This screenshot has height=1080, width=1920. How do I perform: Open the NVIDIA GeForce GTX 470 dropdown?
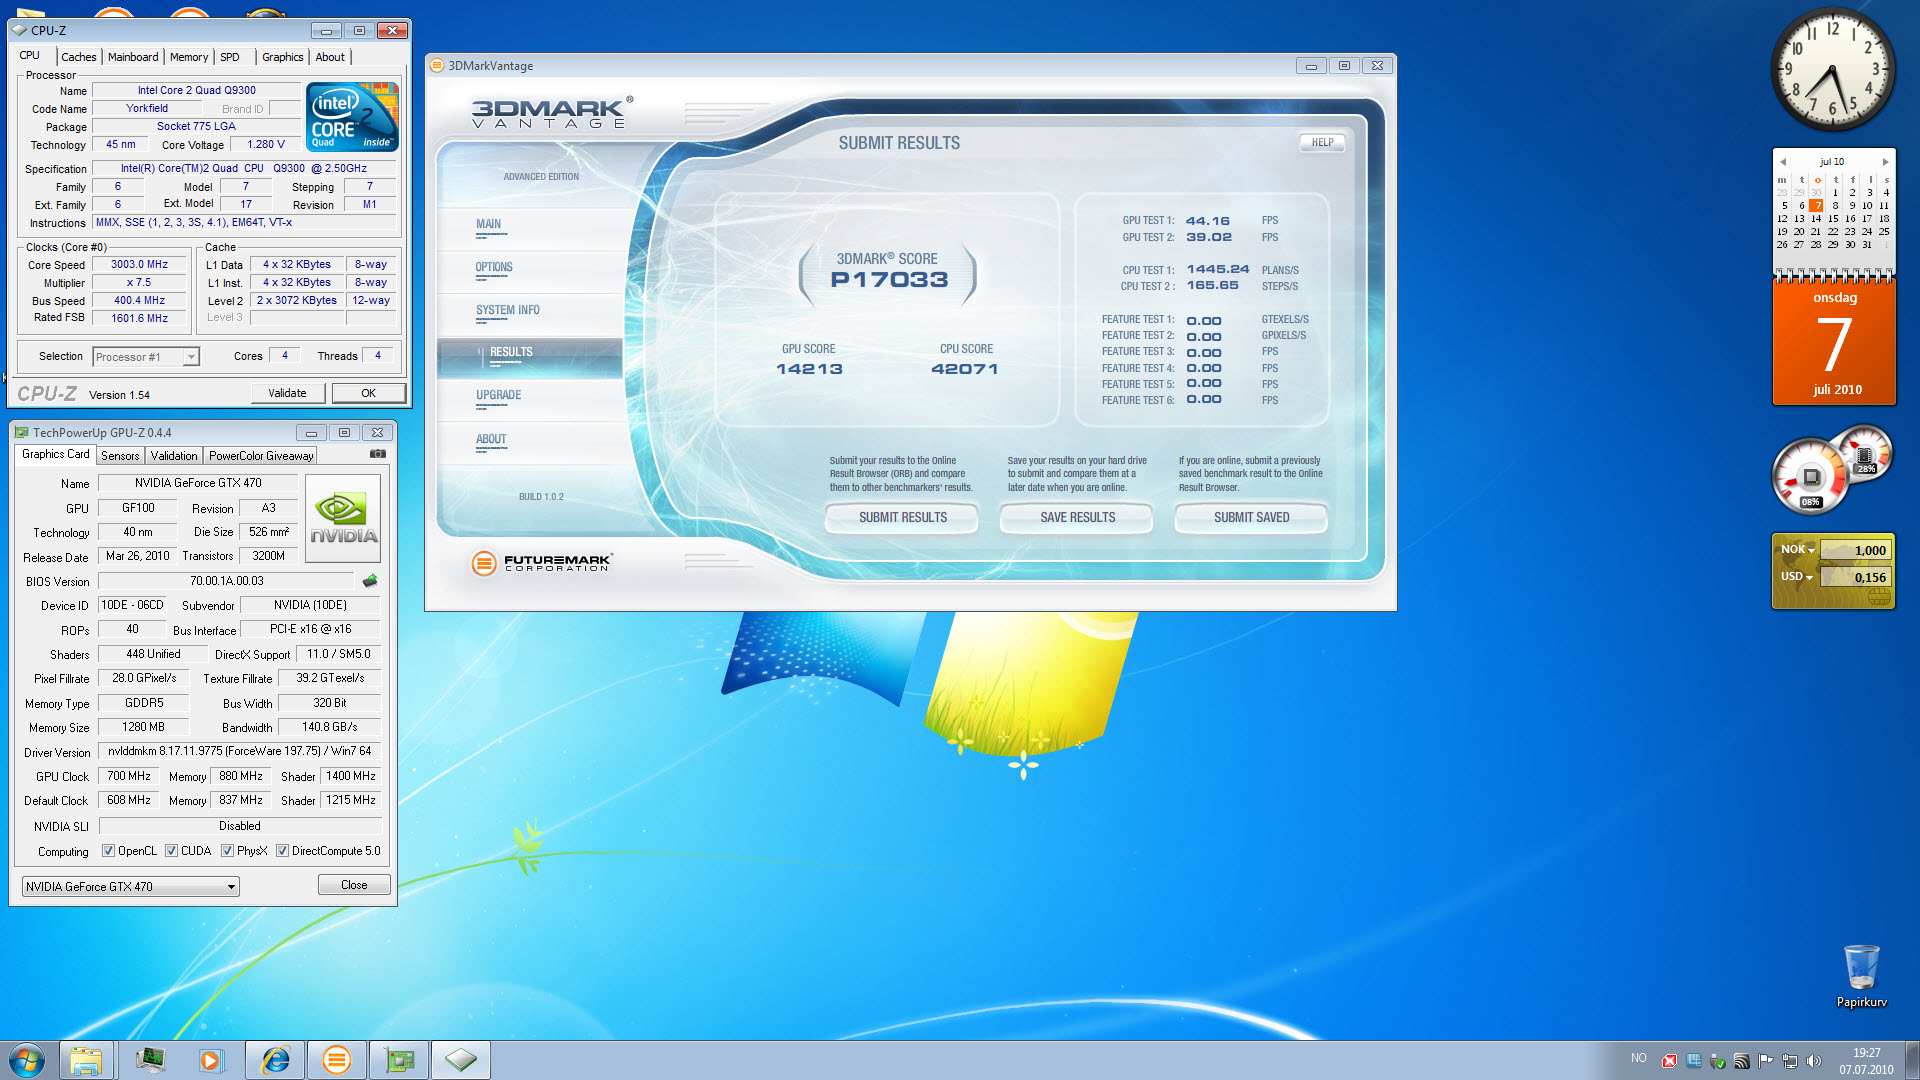131,887
